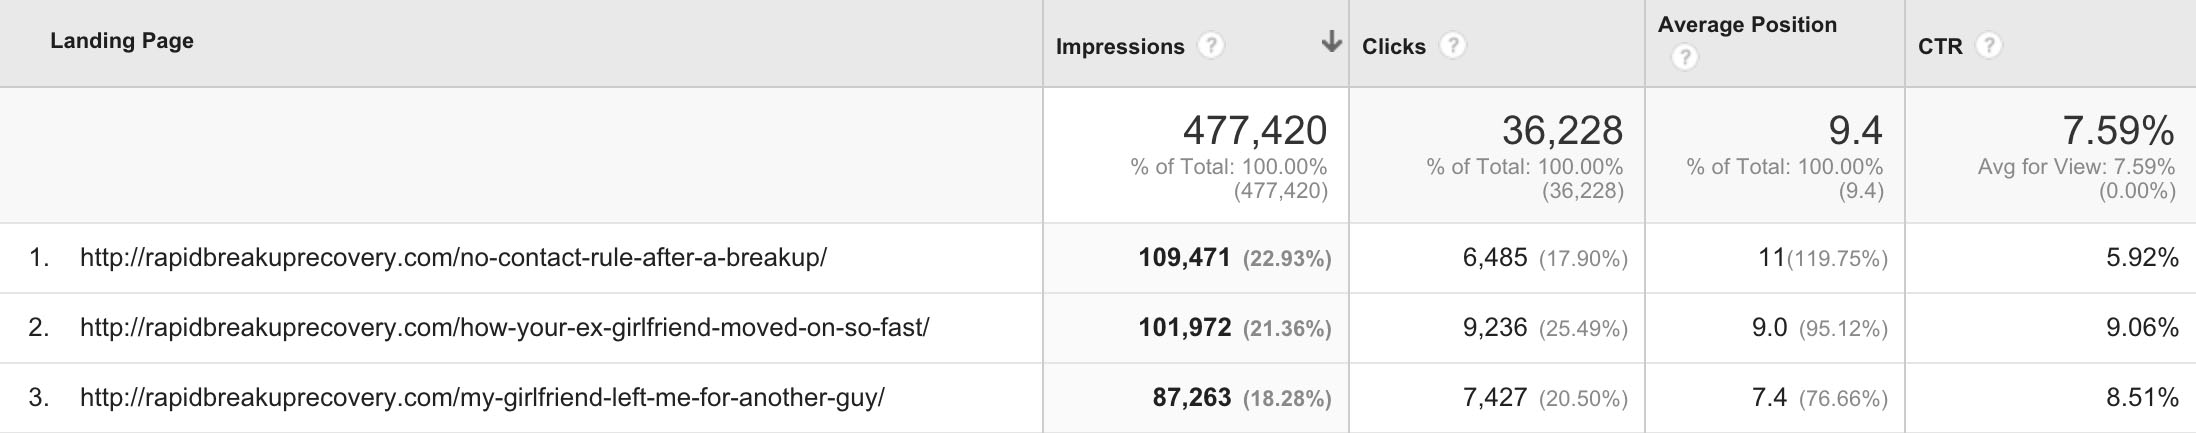Click the Impressions descending sort arrow
The image size is (2196, 433).
[1331, 42]
